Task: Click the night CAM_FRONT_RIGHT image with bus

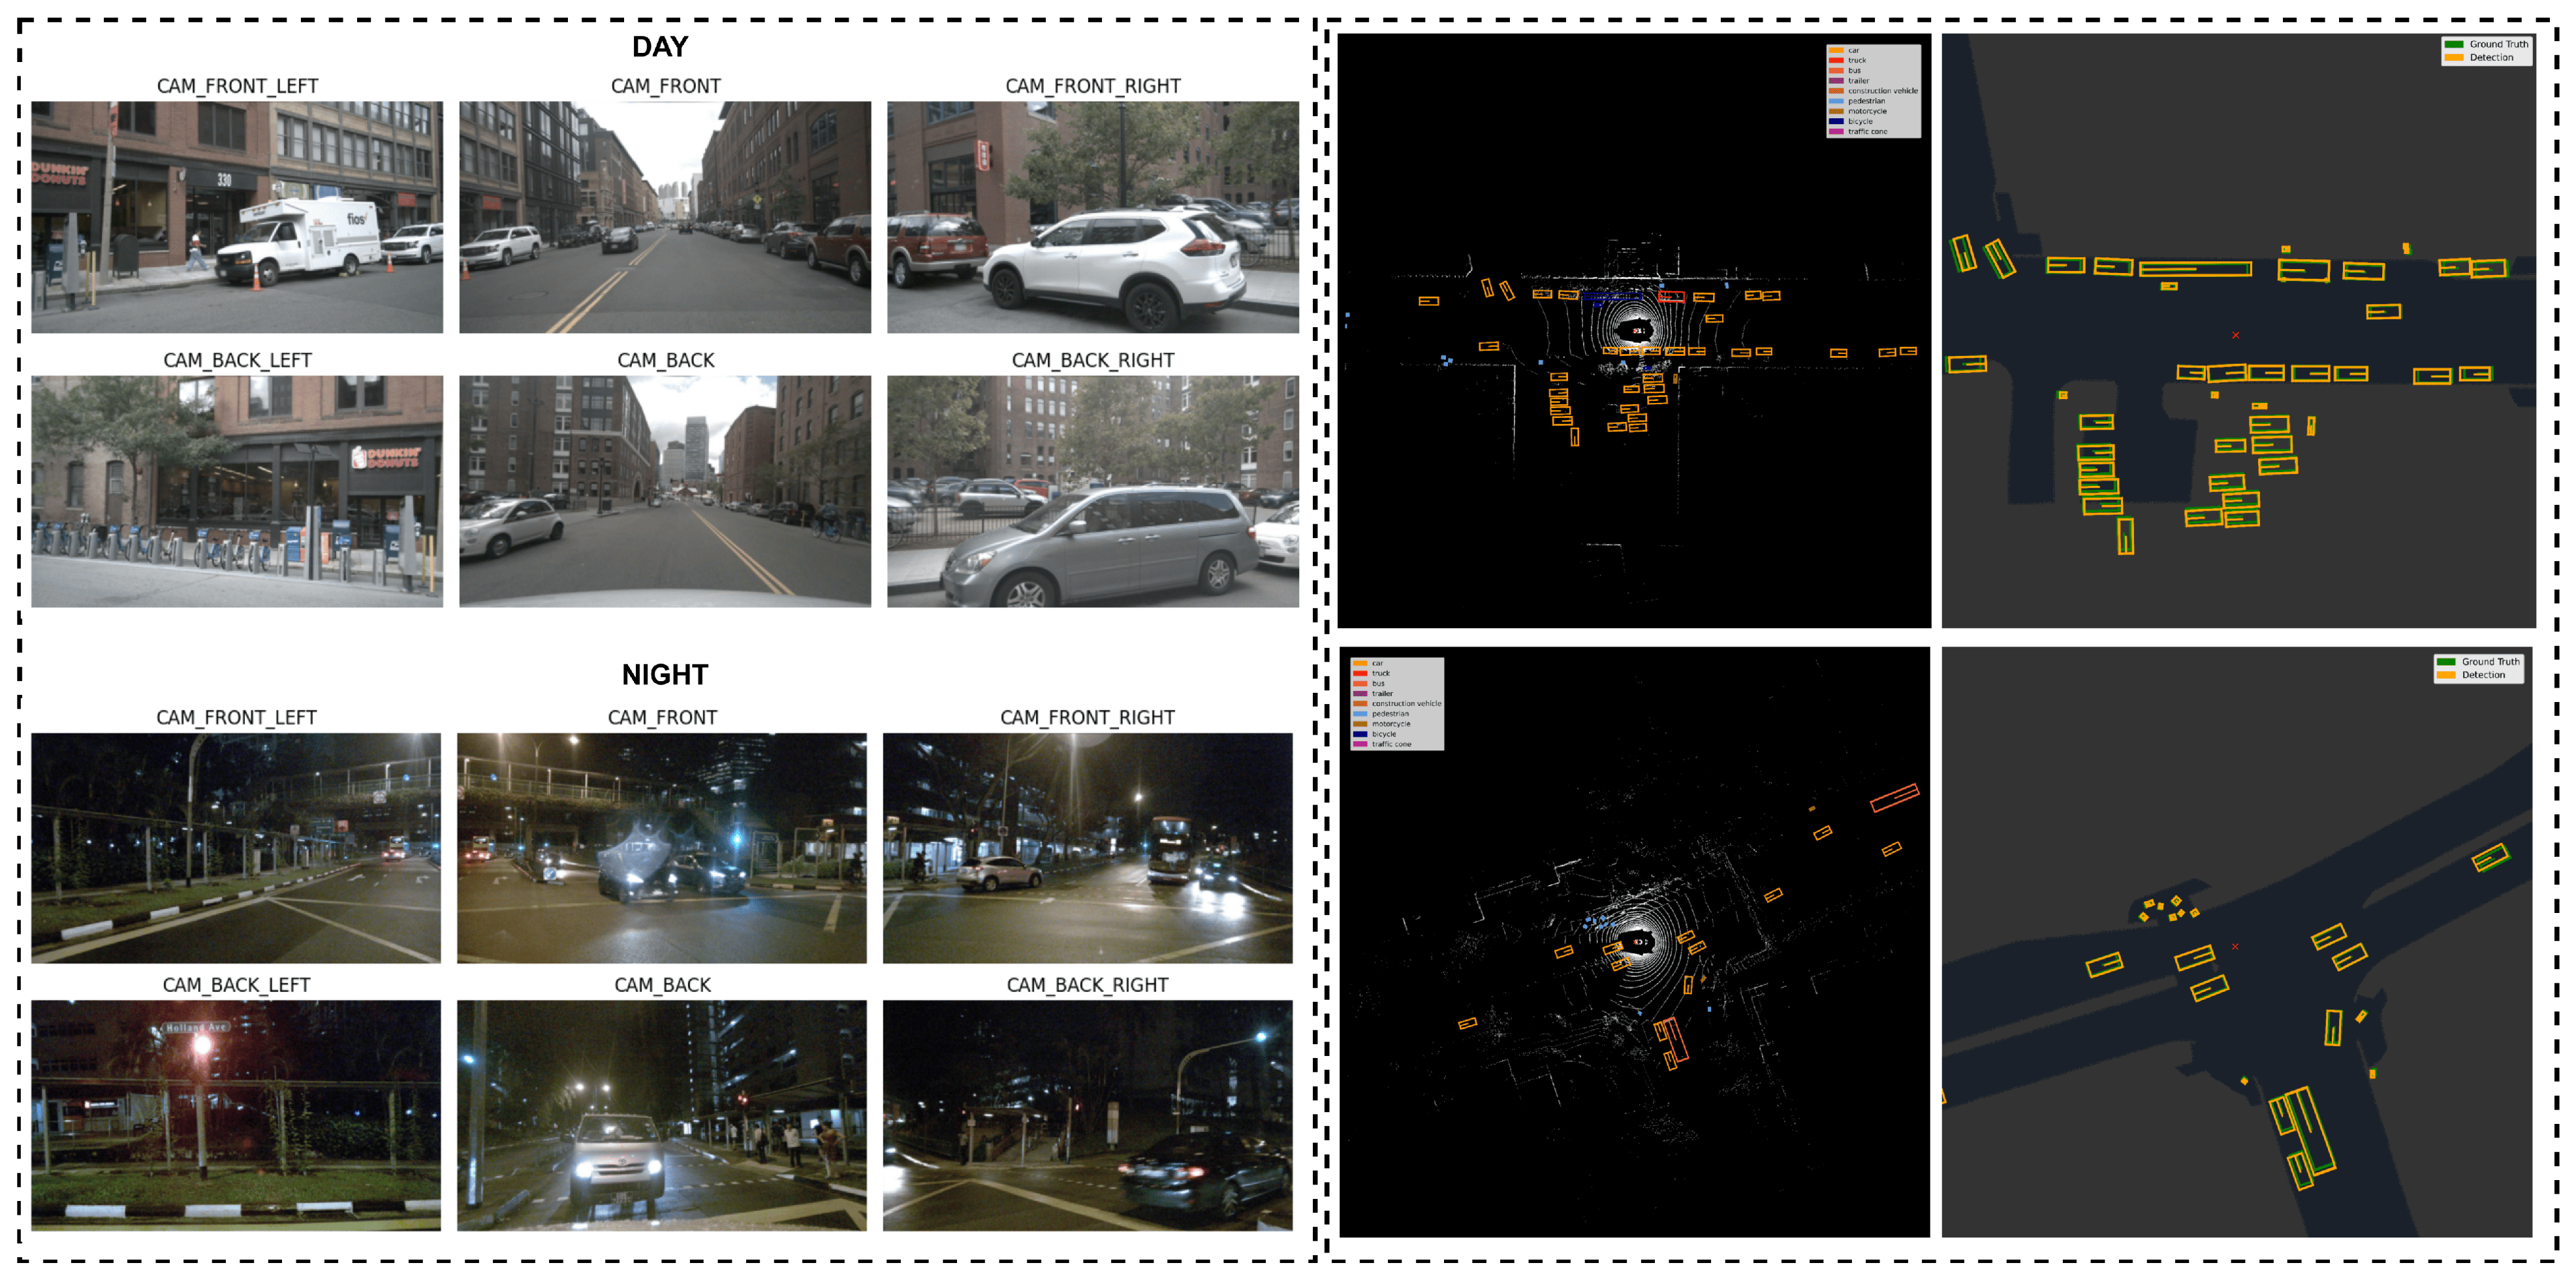Action: (x=1087, y=848)
